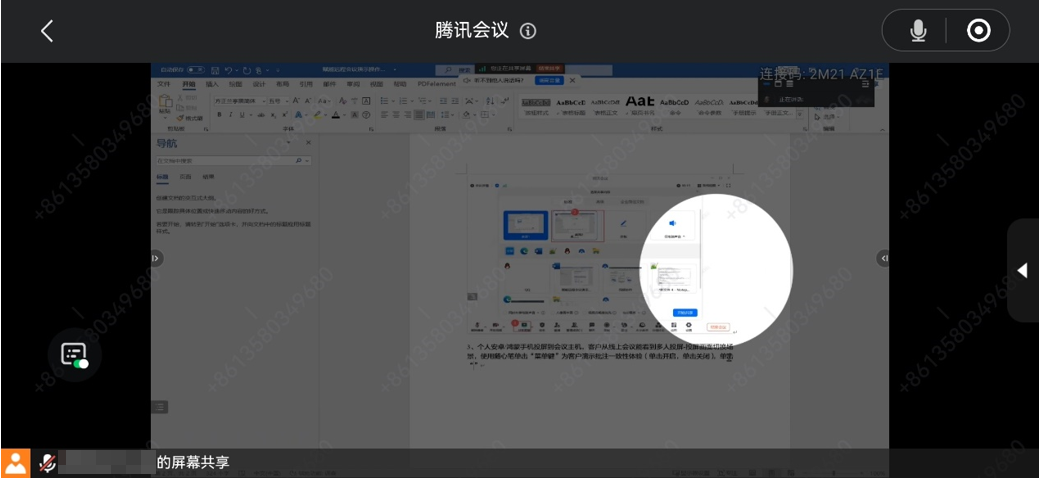Screen dimensions: 1039x478
Task: Tap the back arrow to leave meeting view
Action: [x=46, y=31]
